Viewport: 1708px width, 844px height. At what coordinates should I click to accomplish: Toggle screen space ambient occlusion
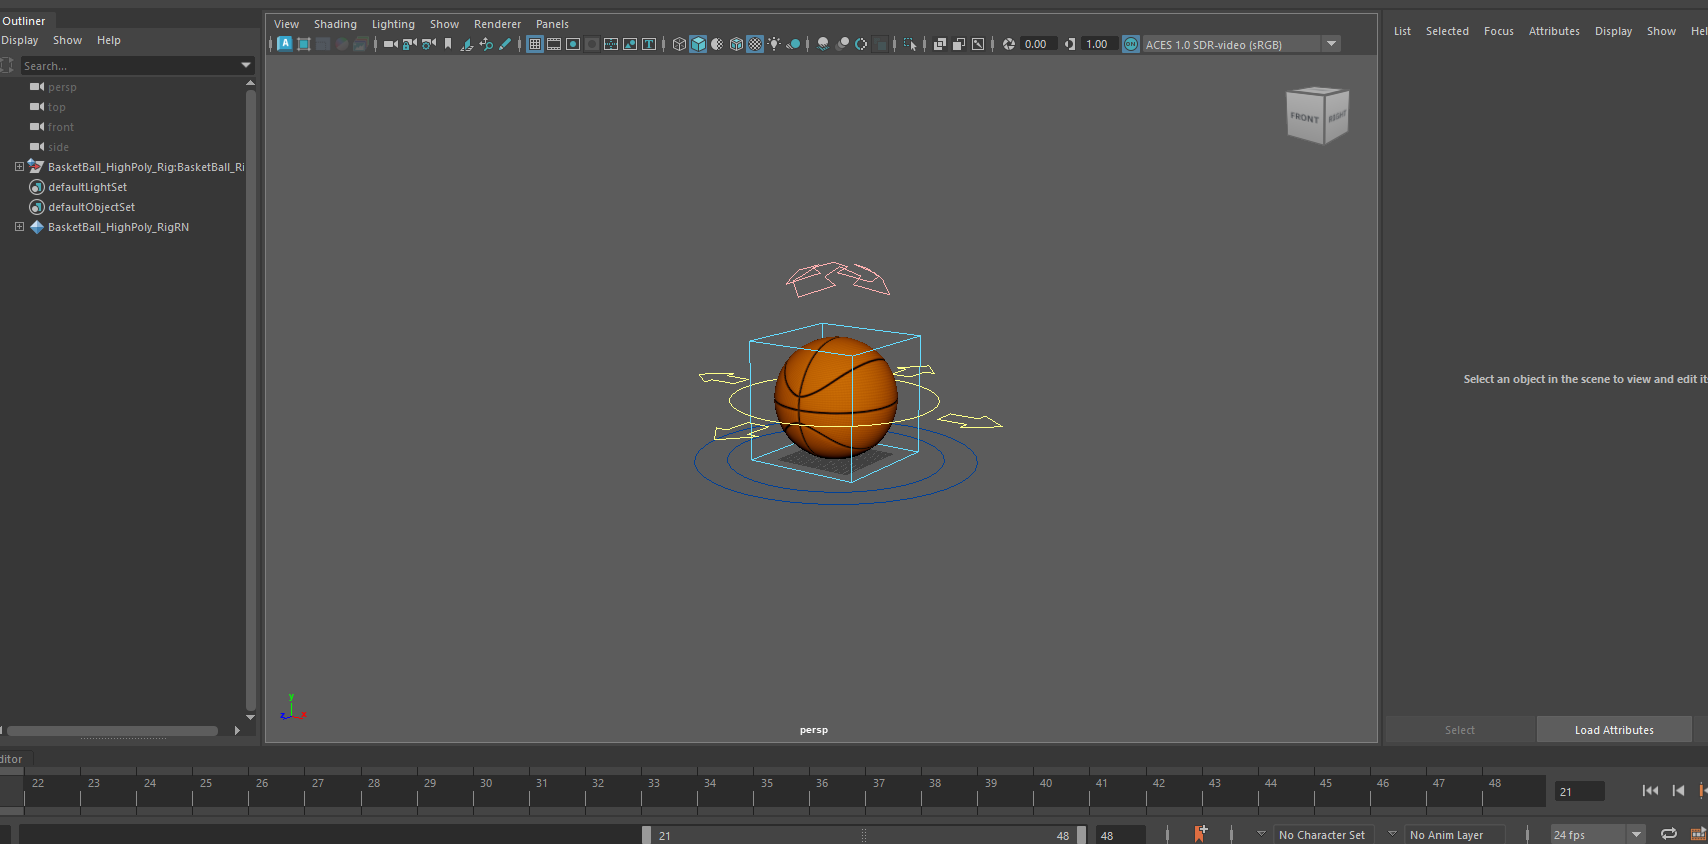823,44
